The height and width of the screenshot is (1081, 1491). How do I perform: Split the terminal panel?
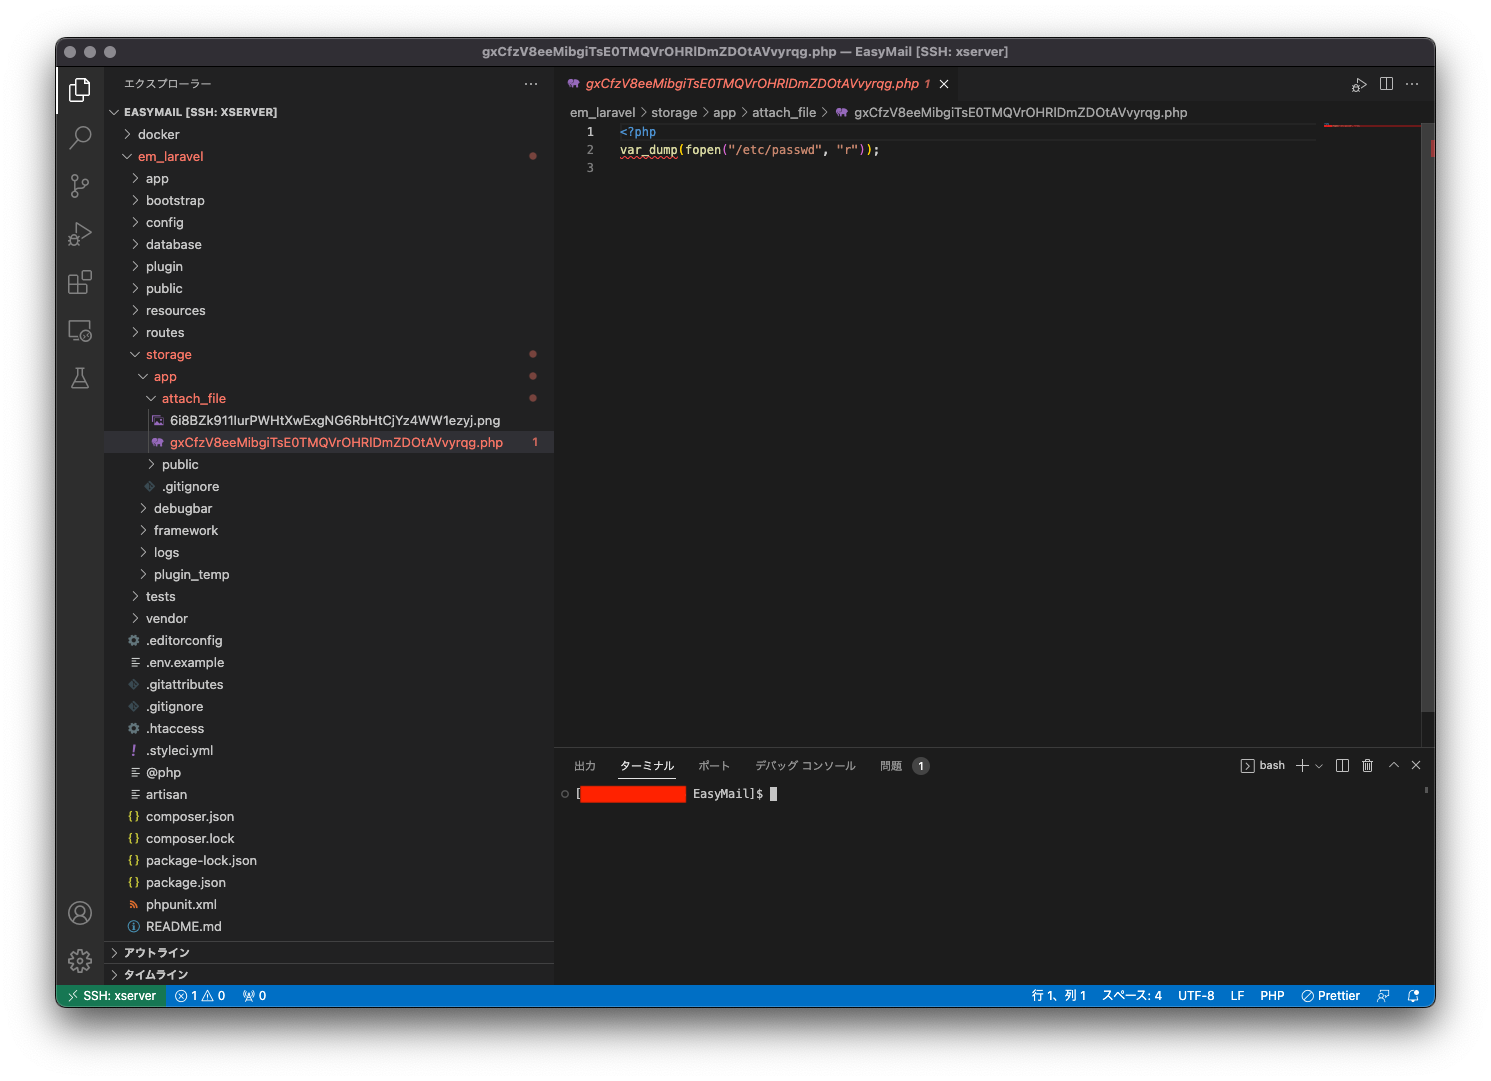point(1342,766)
